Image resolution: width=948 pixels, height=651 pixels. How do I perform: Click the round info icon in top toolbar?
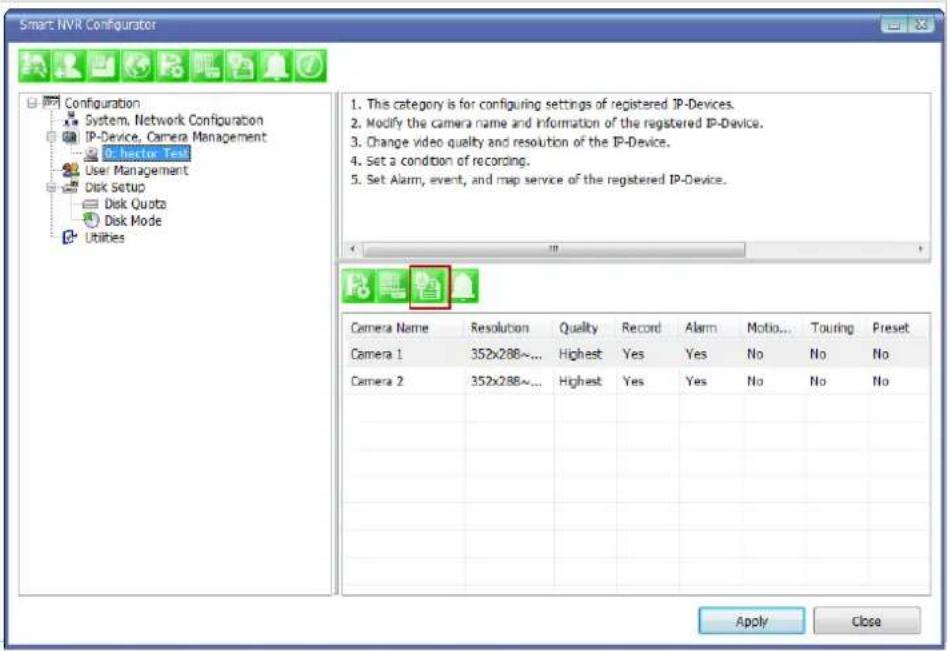point(310,66)
